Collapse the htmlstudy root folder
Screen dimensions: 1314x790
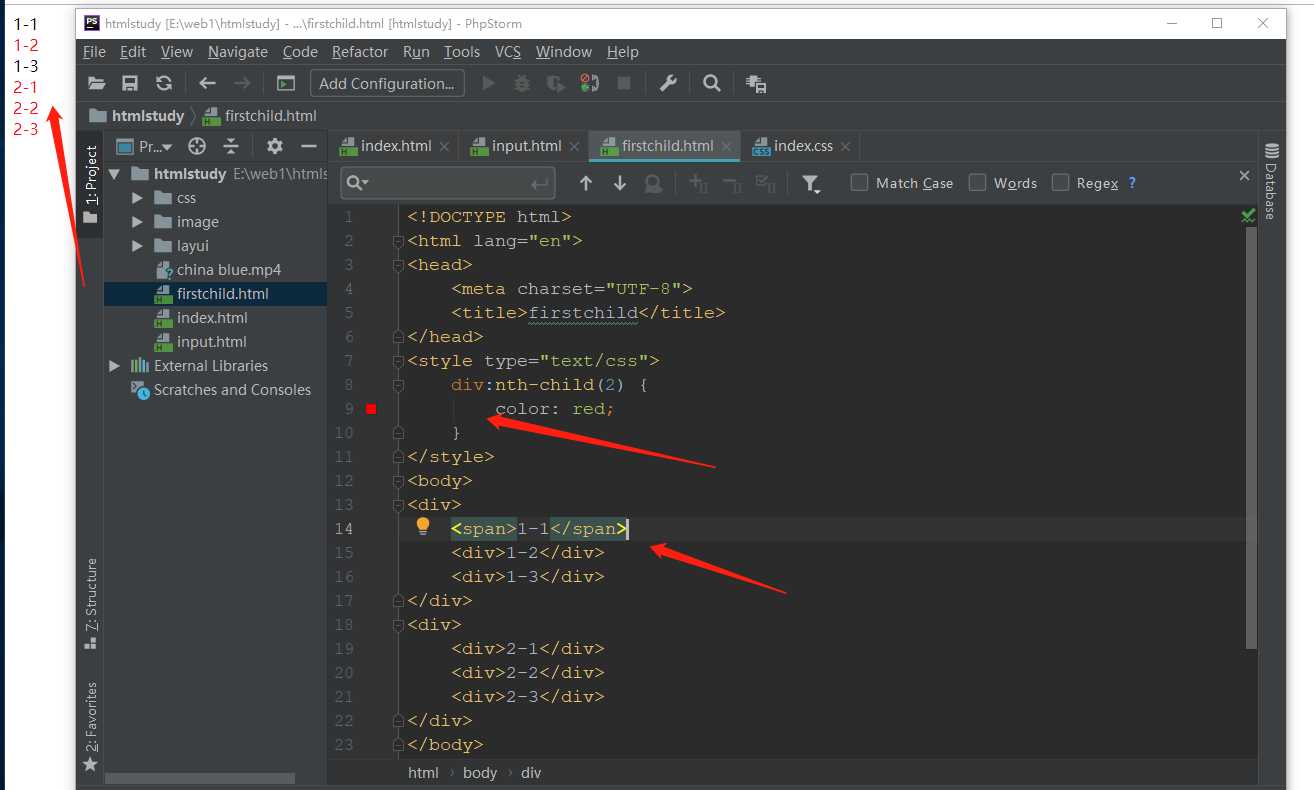click(x=115, y=174)
